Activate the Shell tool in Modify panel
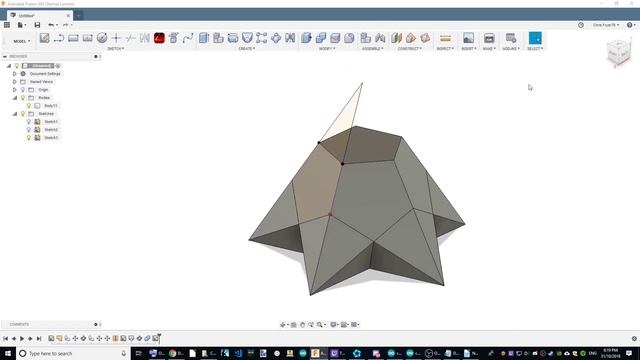 (x=335, y=38)
